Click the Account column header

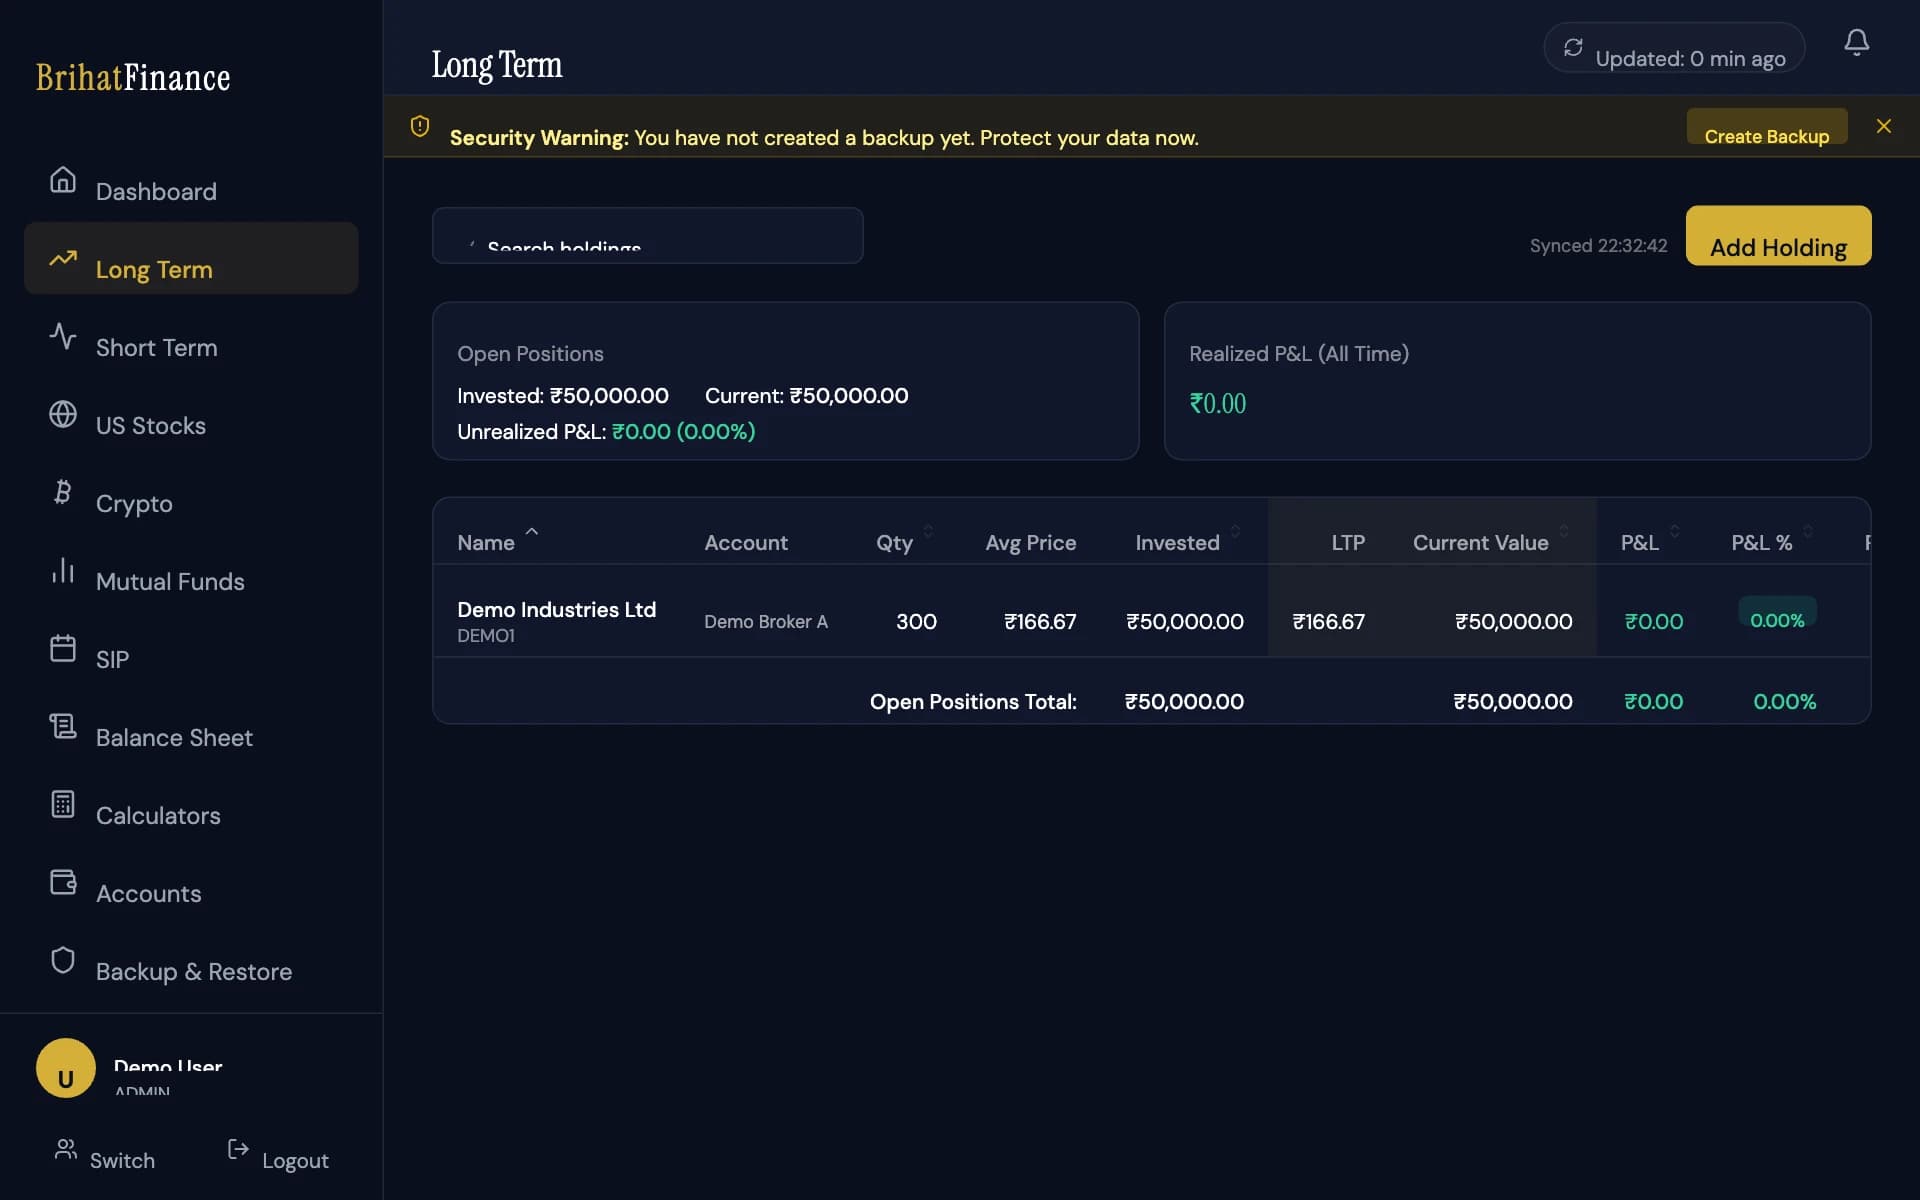point(746,542)
